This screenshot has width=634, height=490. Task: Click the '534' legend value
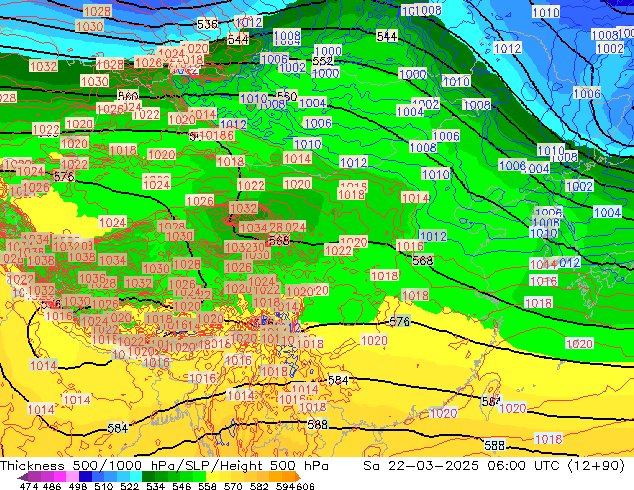[x=155, y=486]
